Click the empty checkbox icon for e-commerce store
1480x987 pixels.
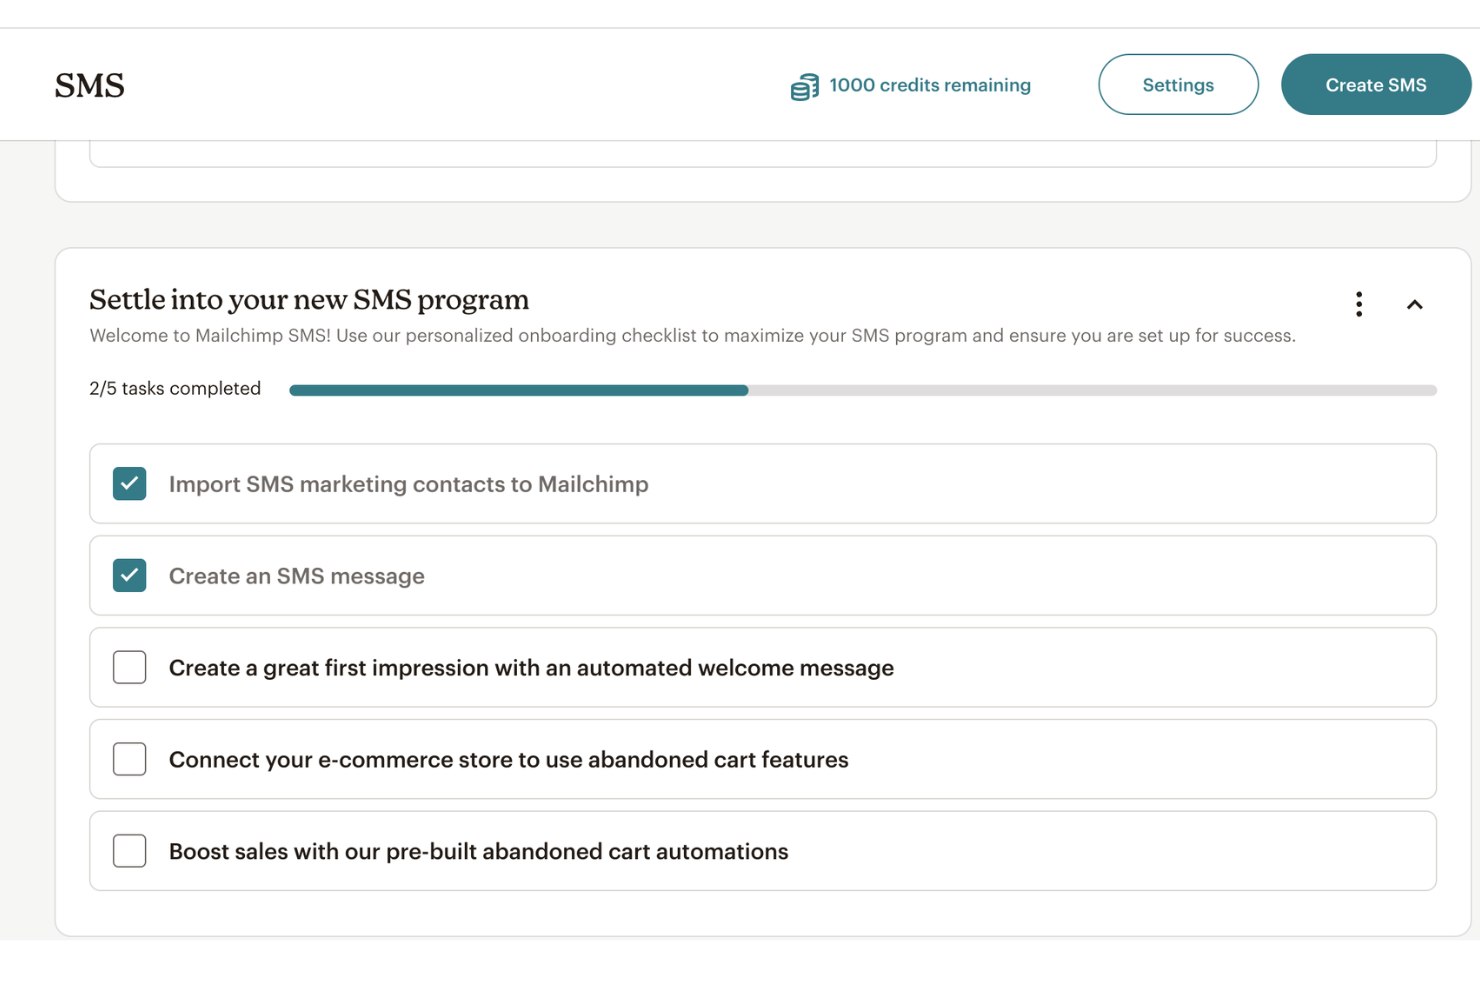tap(129, 759)
